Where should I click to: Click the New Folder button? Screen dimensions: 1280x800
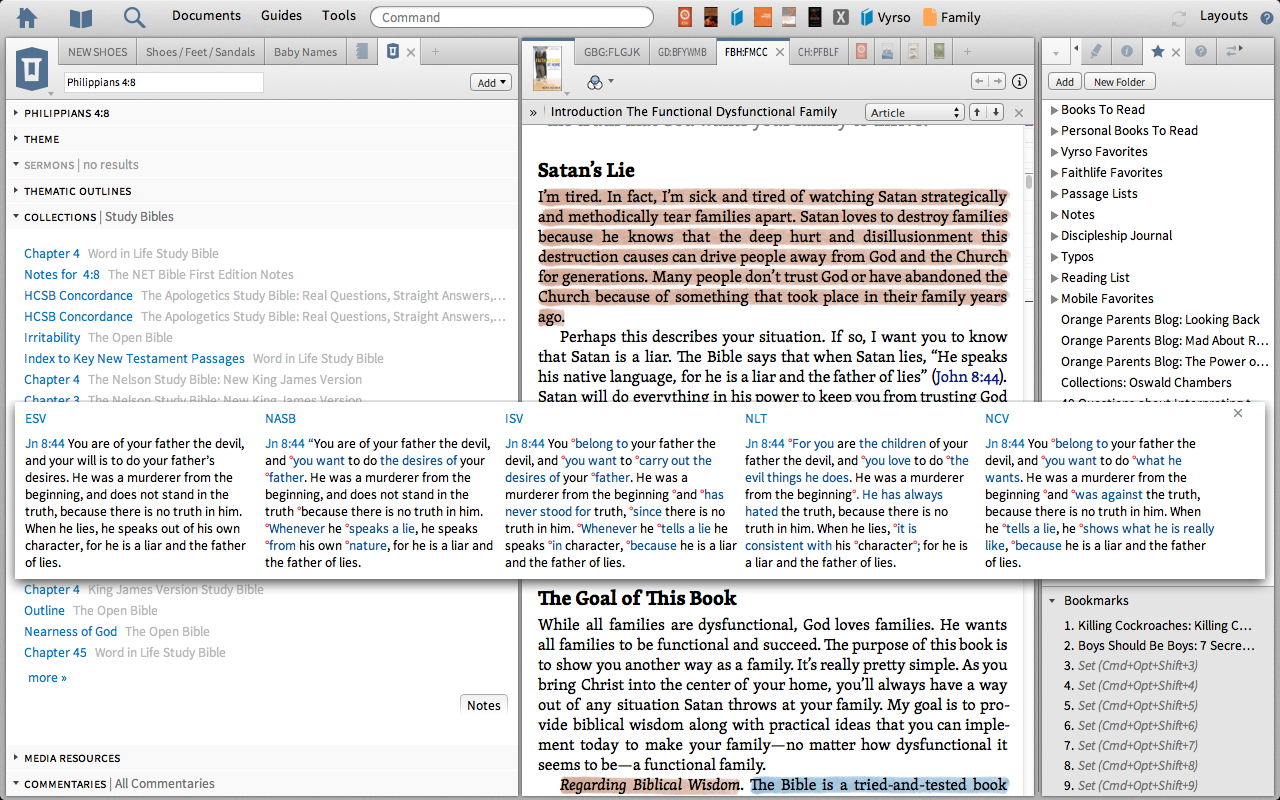(x=1119, y=82)
